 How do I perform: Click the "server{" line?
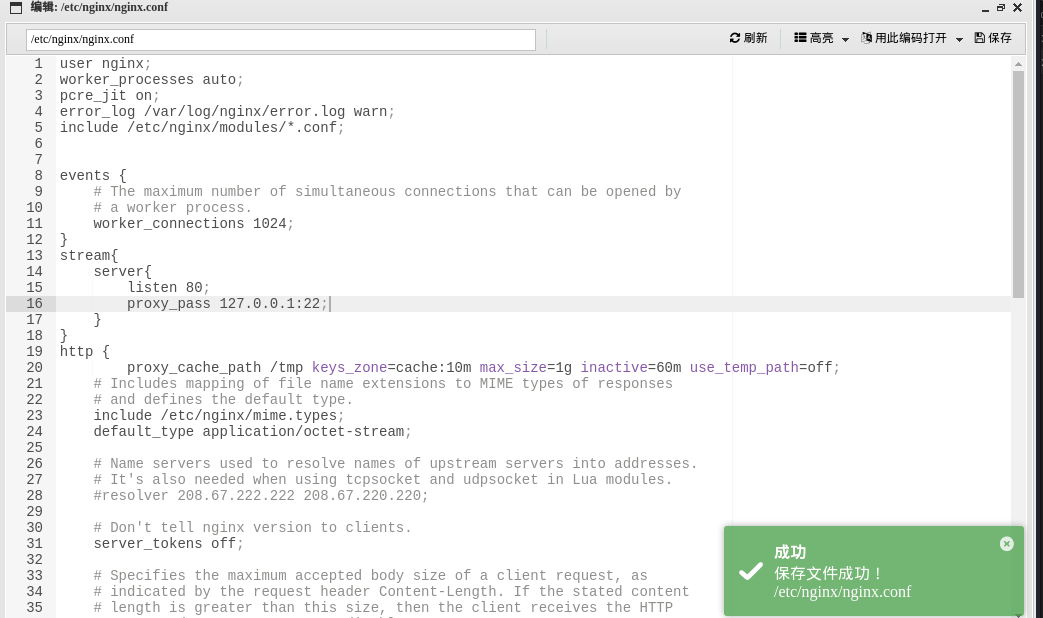click(x=122, y=271)
